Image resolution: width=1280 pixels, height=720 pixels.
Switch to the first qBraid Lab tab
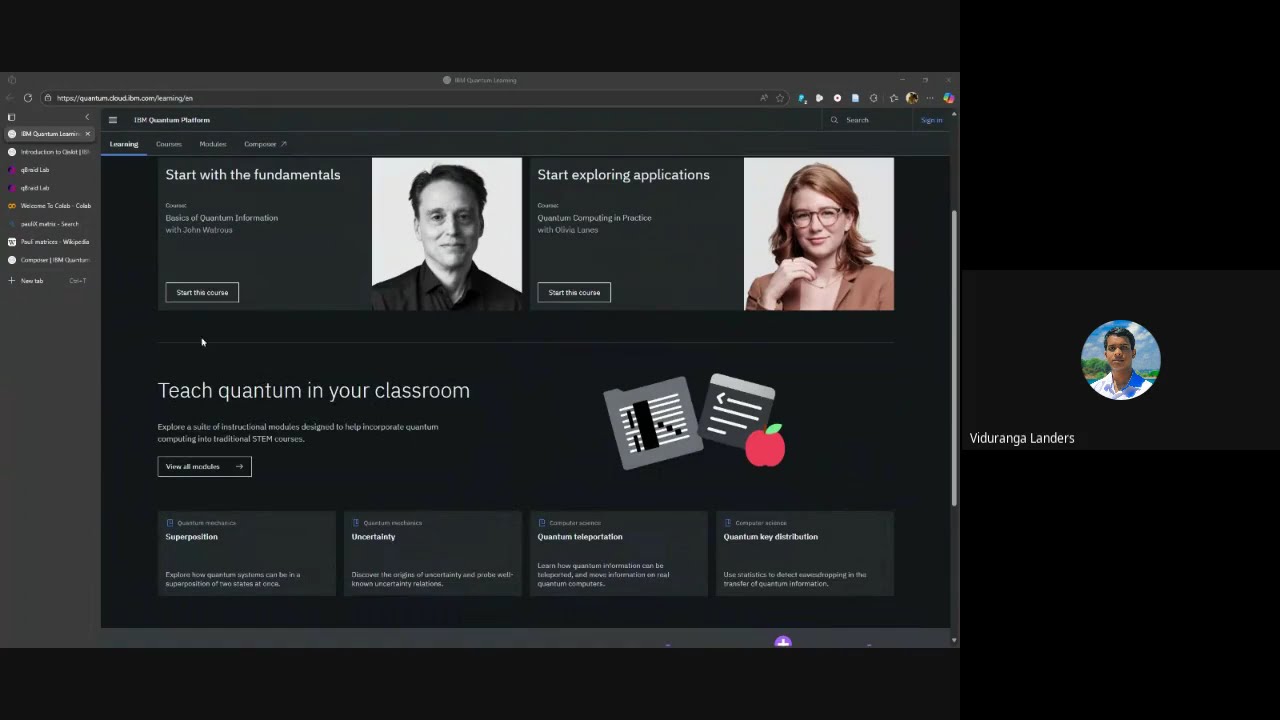pos(48,170)
